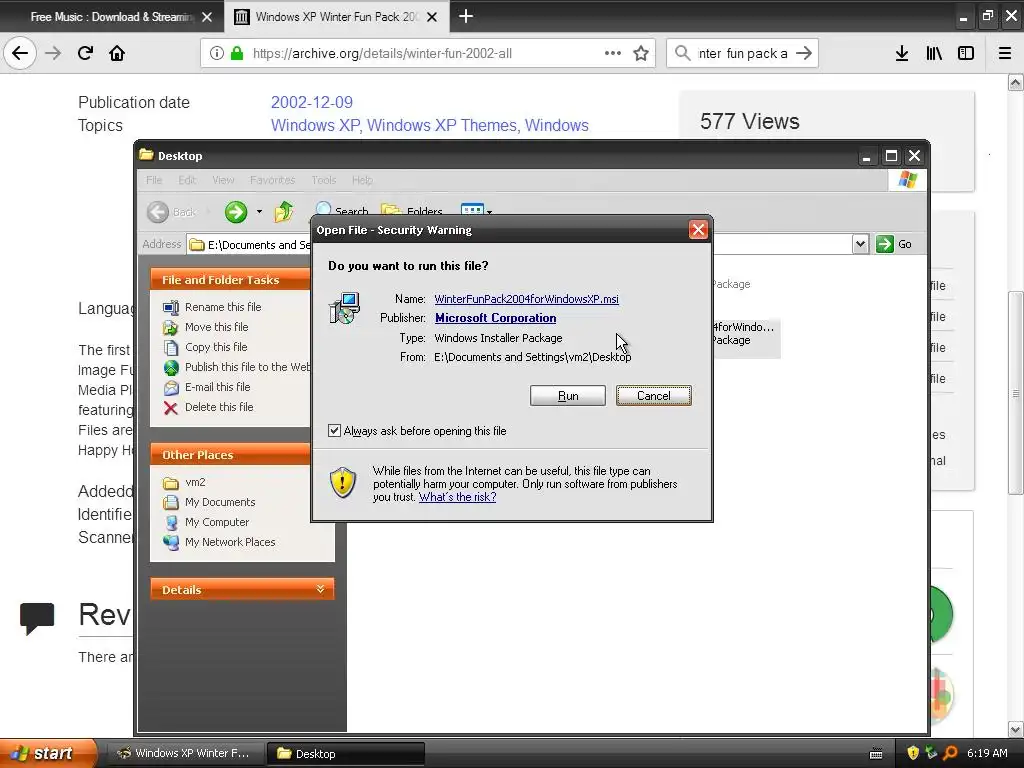This screenshot has height=768, width=1024.
Task: Switch to Windows XP Winter F... taskbar item
Action: pos(184,753)
